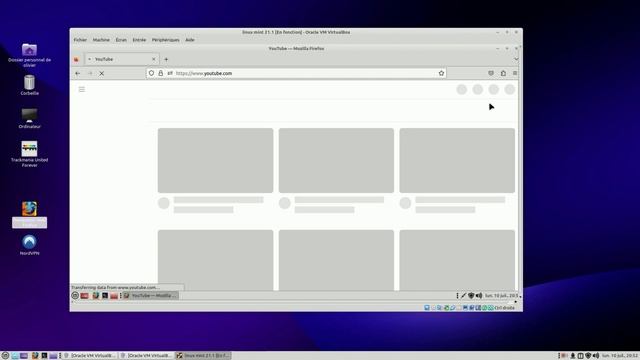
Task: Open top-middle placeholder video thumbnail
Action: pos(336,160)
